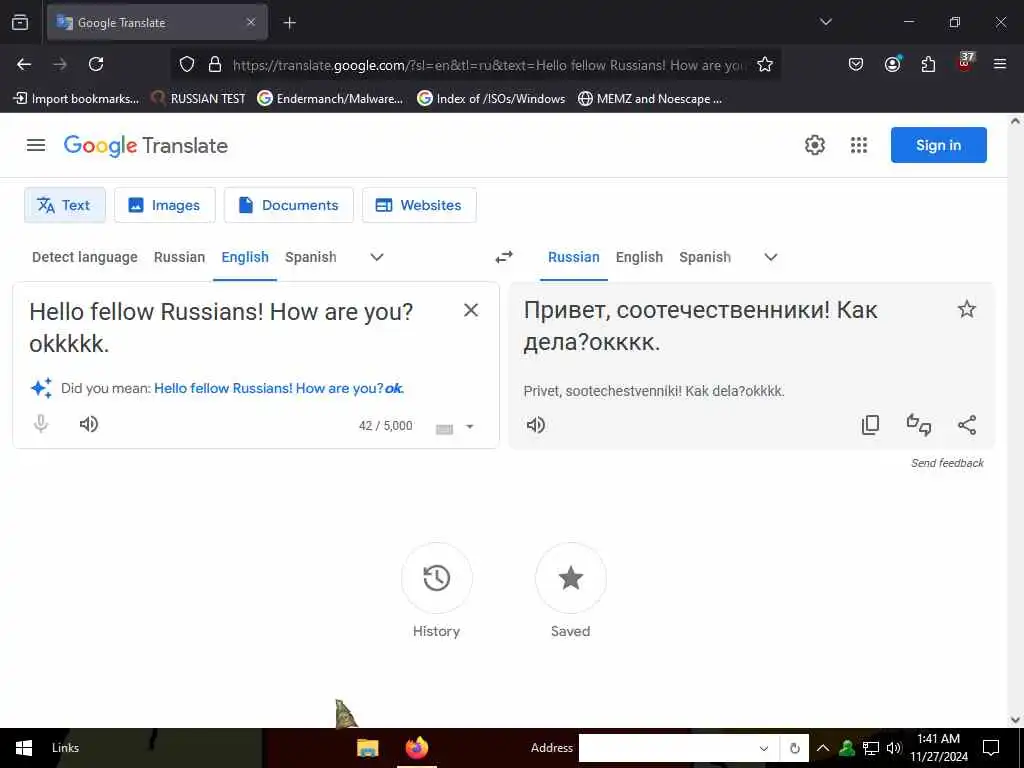Image resolution: width=1024 pixels, height=768 pixels.
Task: Expand taskbar Address bar dropdown
Action: (x=763, y=748)
